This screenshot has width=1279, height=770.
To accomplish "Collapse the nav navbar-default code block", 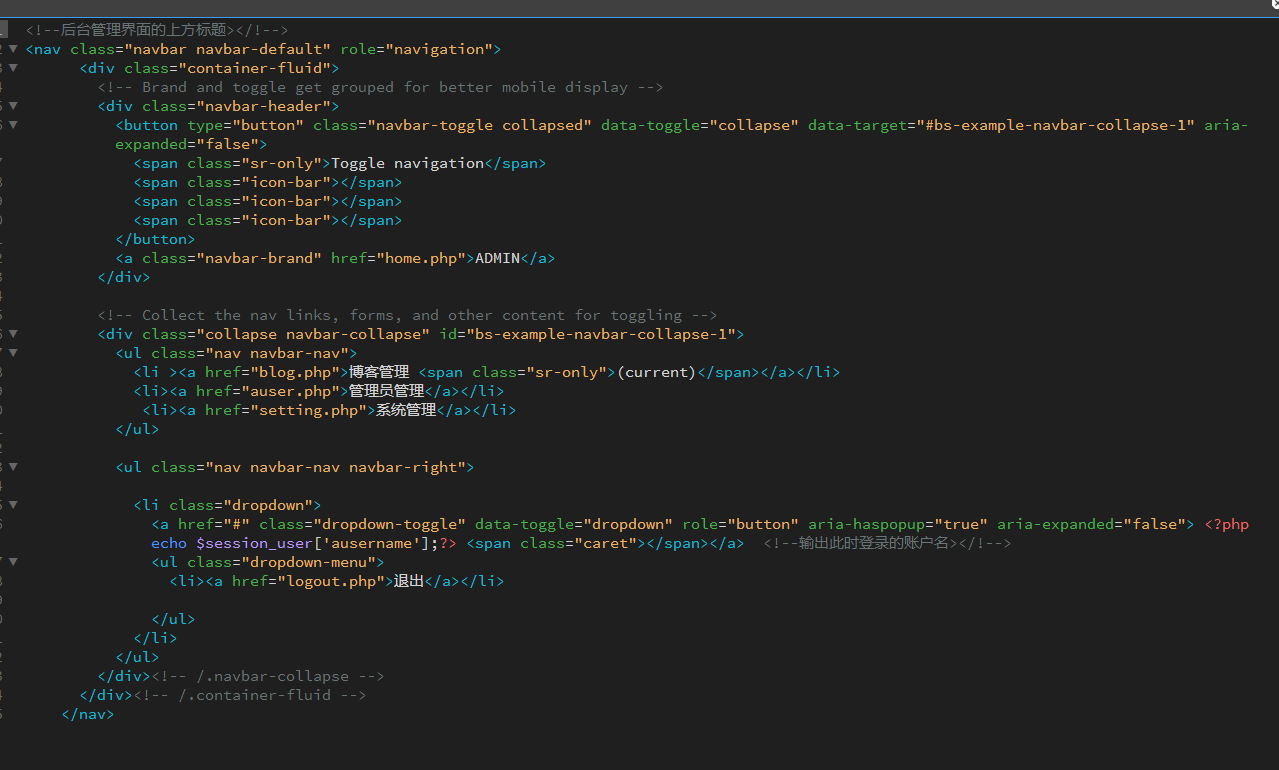I will [x=13, y=49].
